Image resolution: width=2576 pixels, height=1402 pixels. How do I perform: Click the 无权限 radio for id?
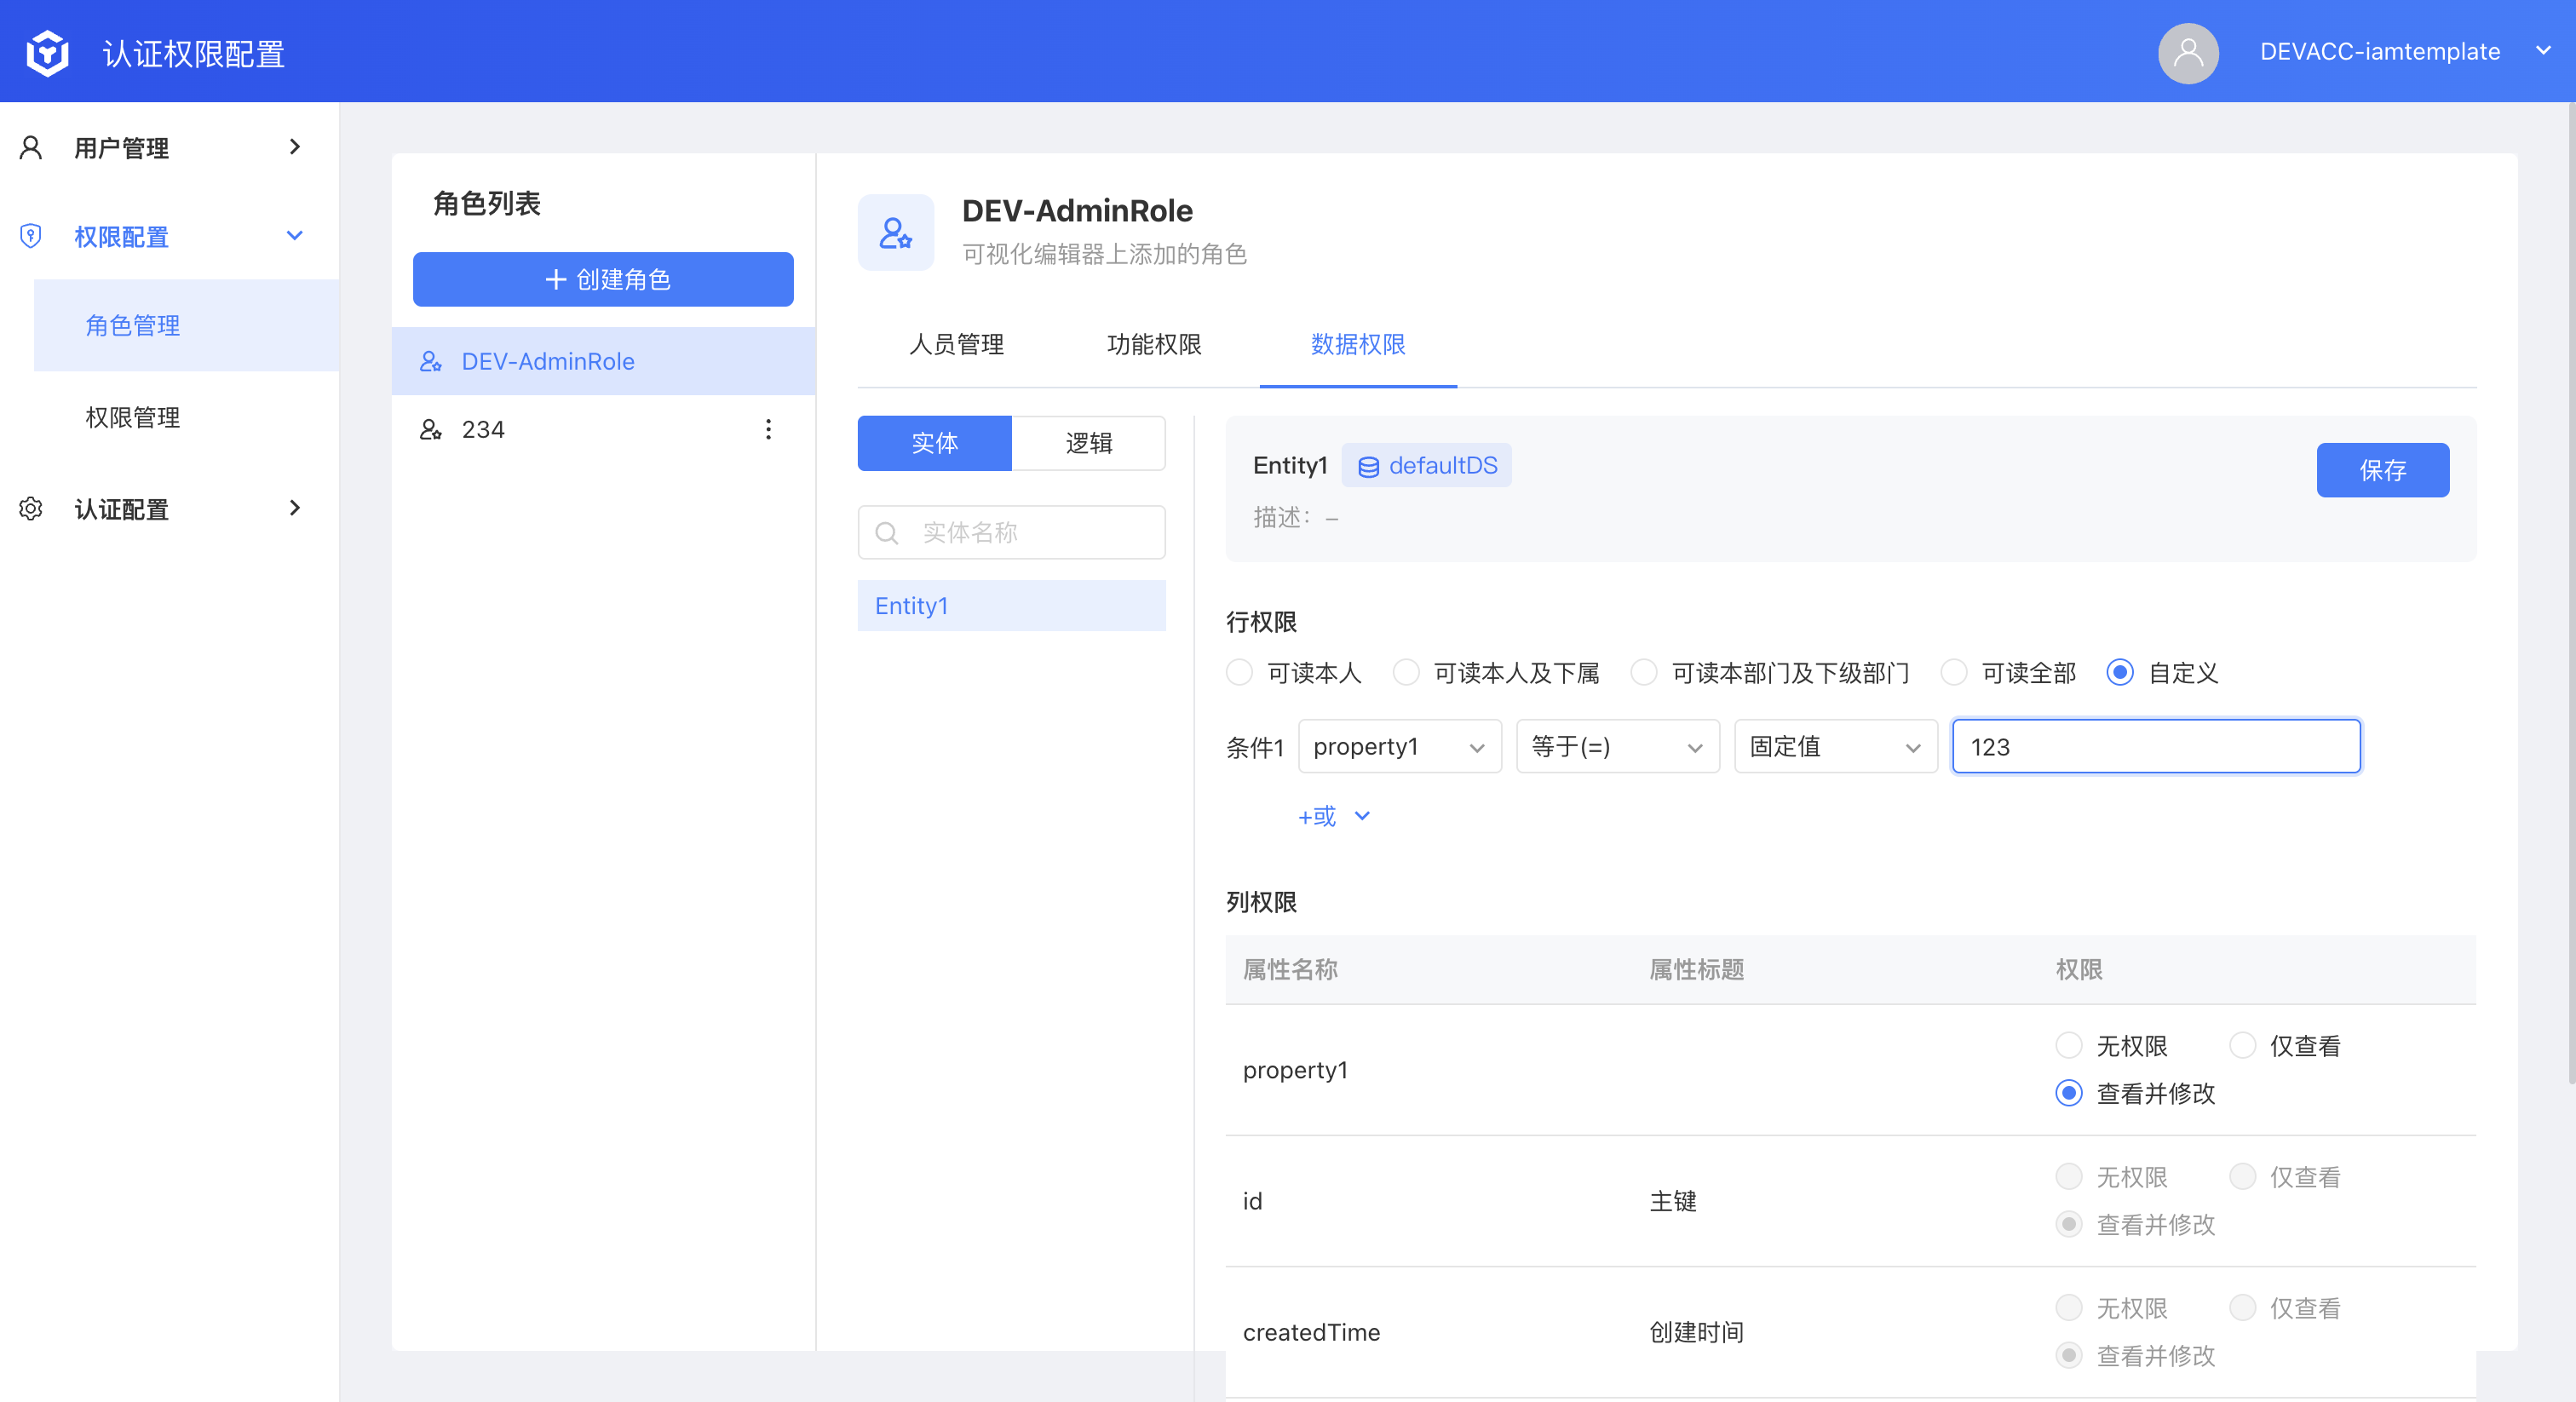tap(2069, 1176)
